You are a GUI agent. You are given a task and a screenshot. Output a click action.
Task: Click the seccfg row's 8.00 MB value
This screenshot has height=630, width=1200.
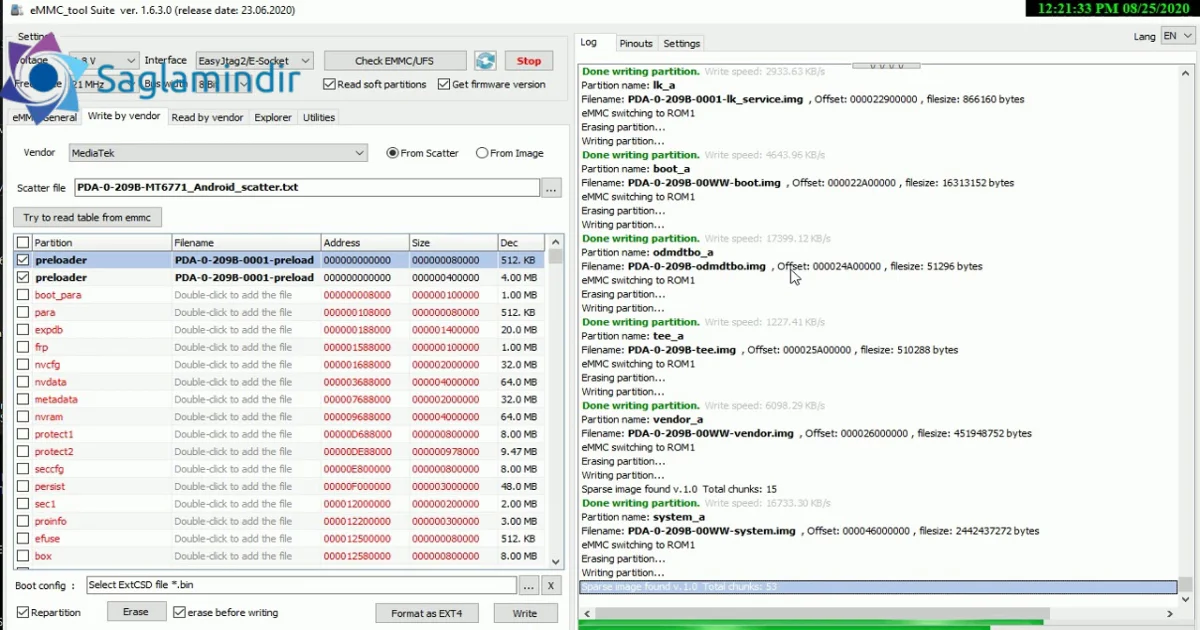[x=519, y=469]
